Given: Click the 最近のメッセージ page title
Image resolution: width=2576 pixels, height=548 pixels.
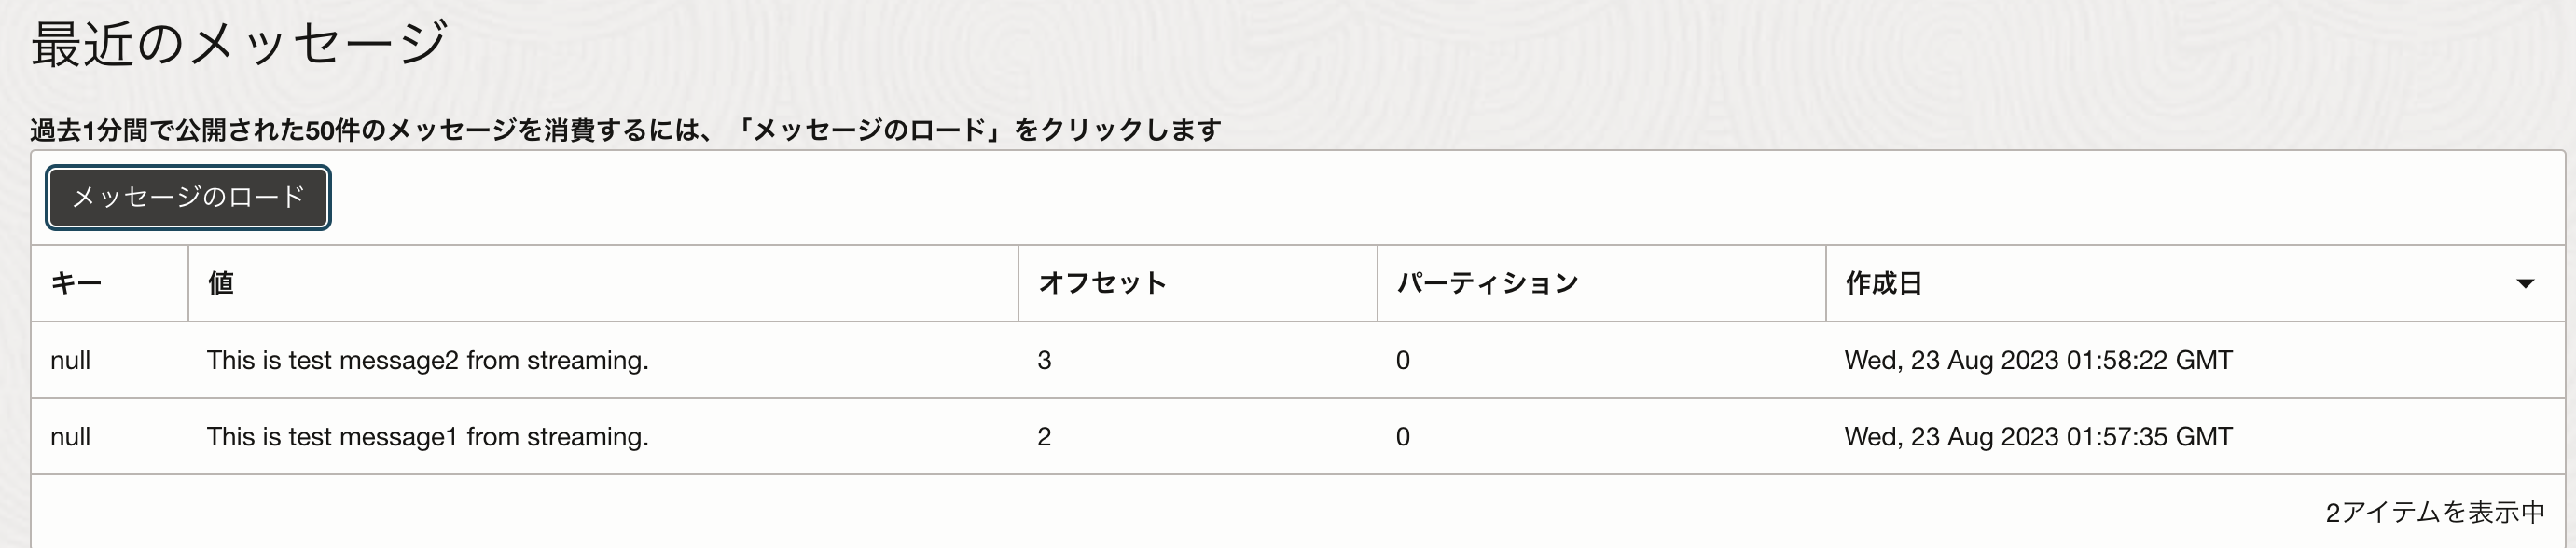Looking at the screenshot, I should point(234,38).
